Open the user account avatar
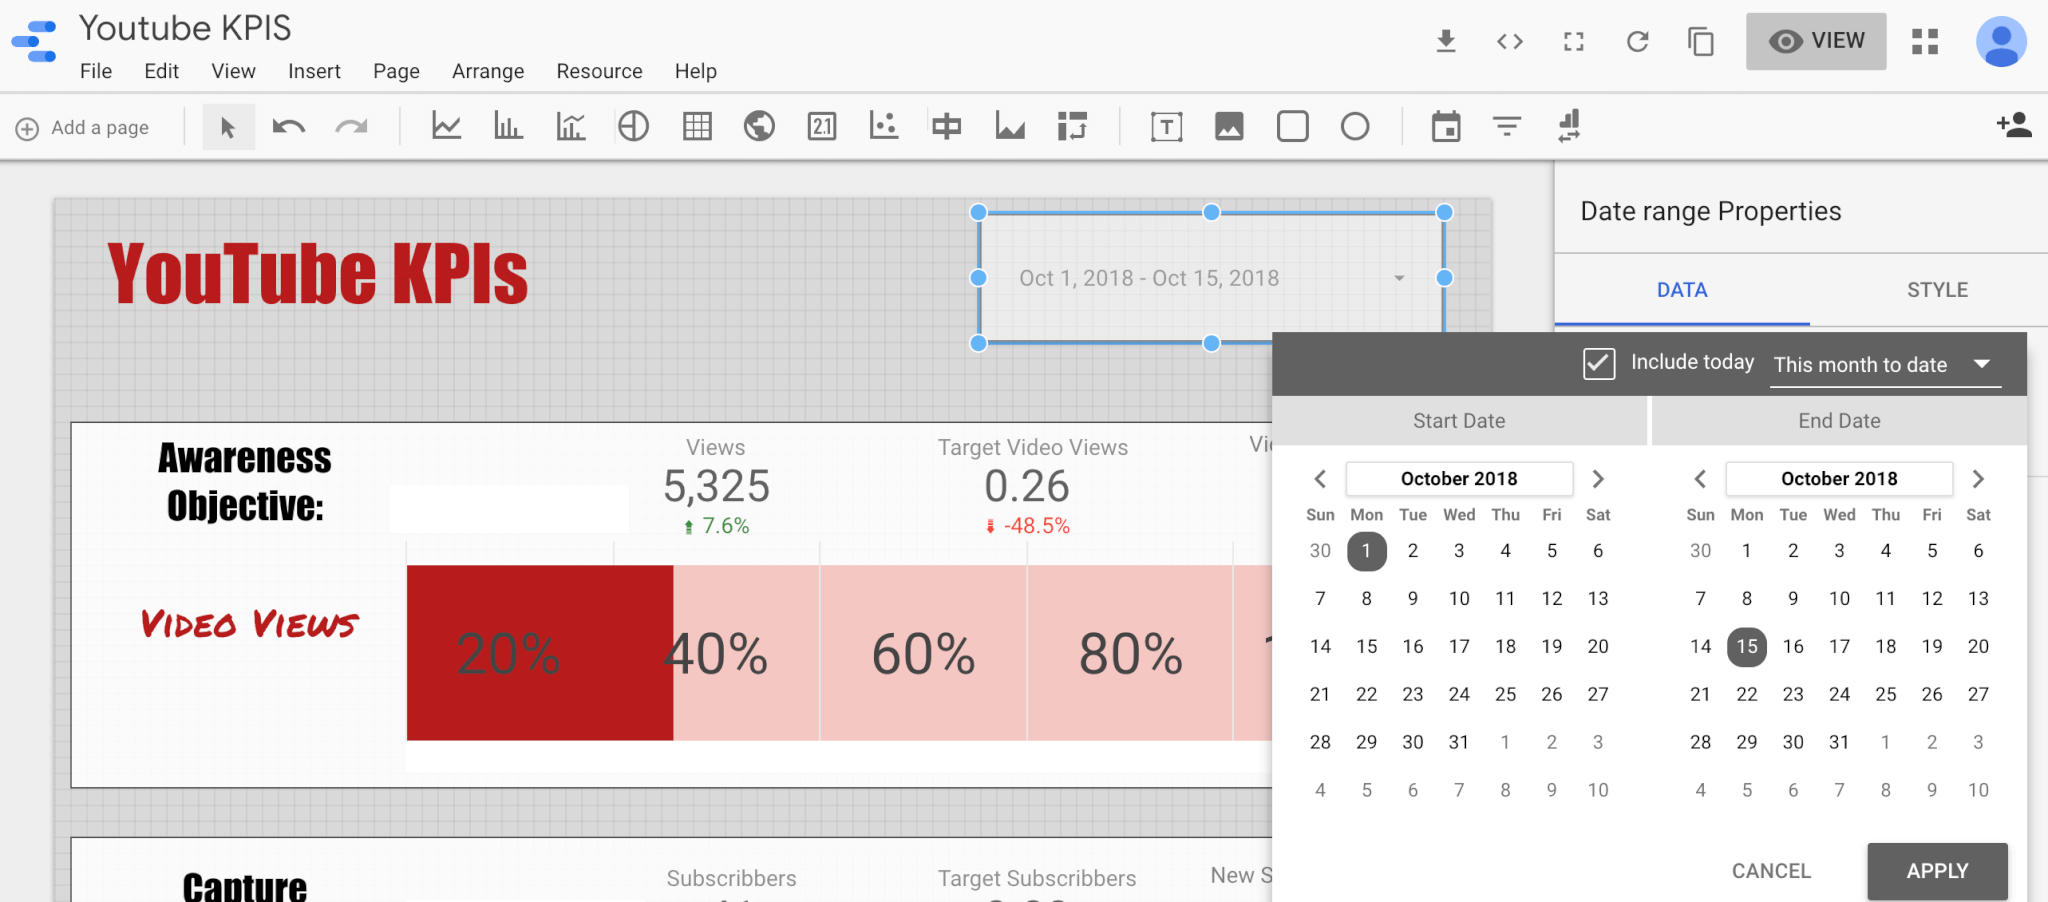2048x902 pixels. pyautogui.click(x=2001, y=41)
